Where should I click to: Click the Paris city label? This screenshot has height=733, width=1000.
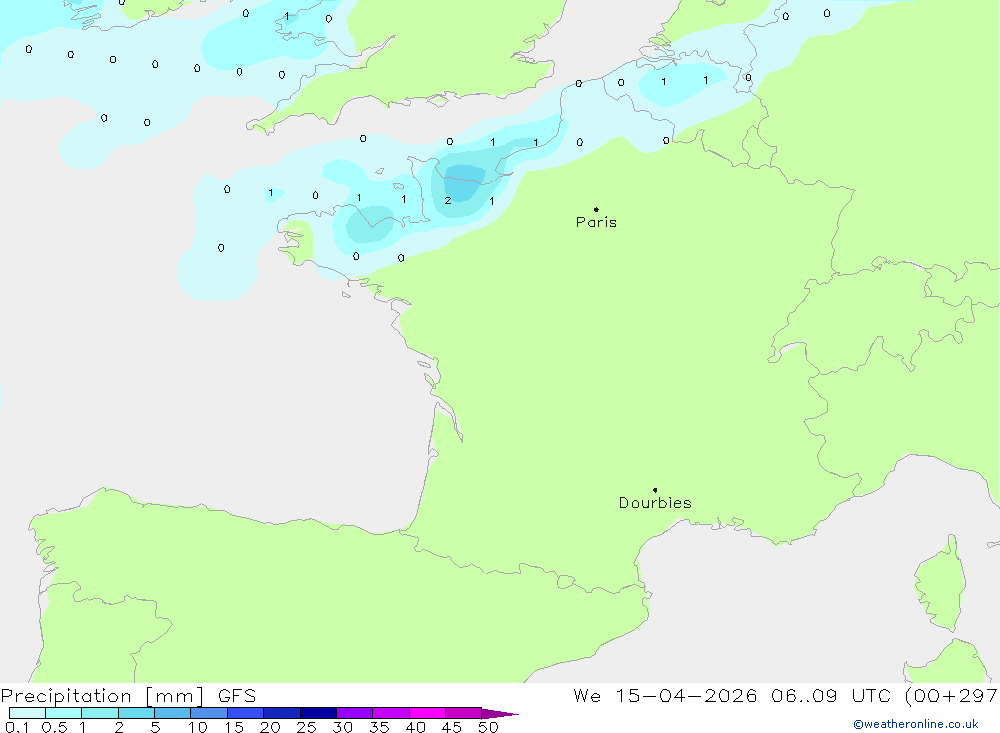(596, 222)
